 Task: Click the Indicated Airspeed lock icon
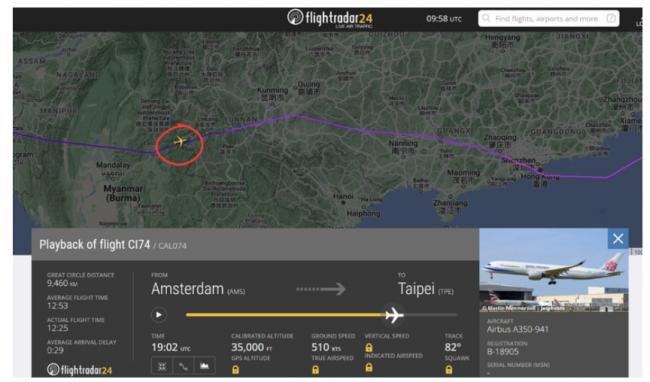pos(369,367)
